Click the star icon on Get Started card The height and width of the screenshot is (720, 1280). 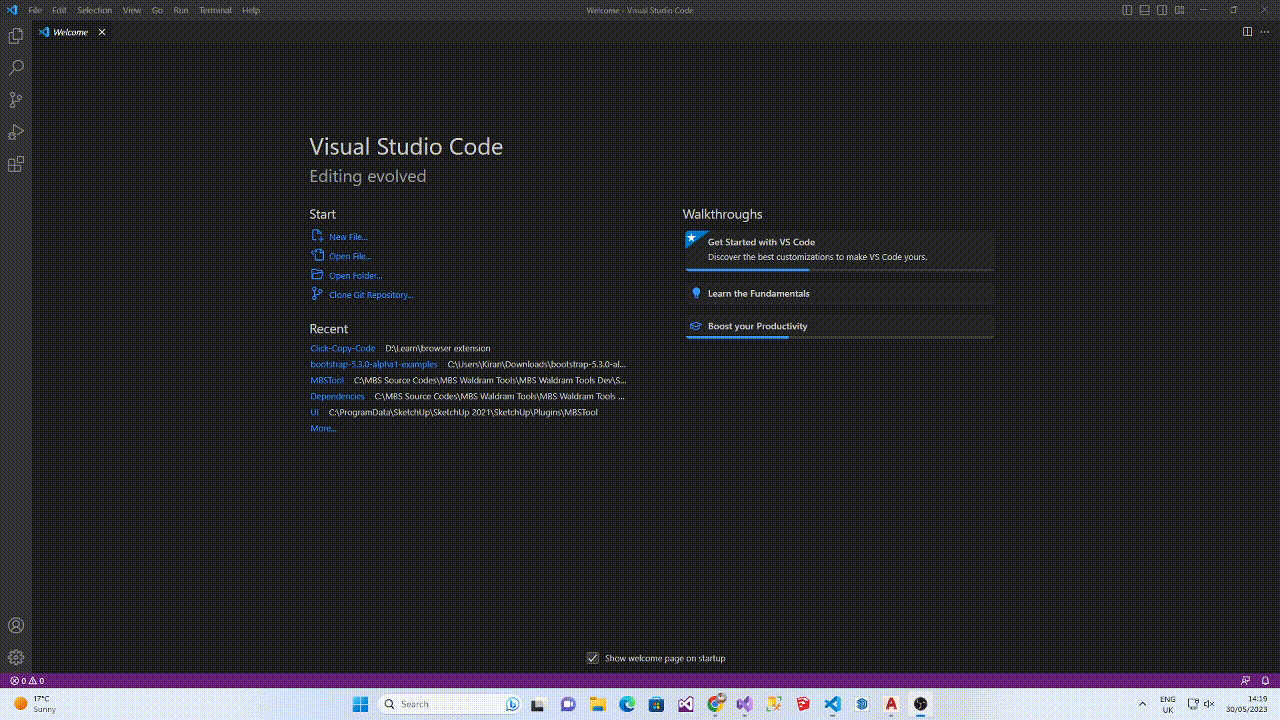click(x=692, y=239)
